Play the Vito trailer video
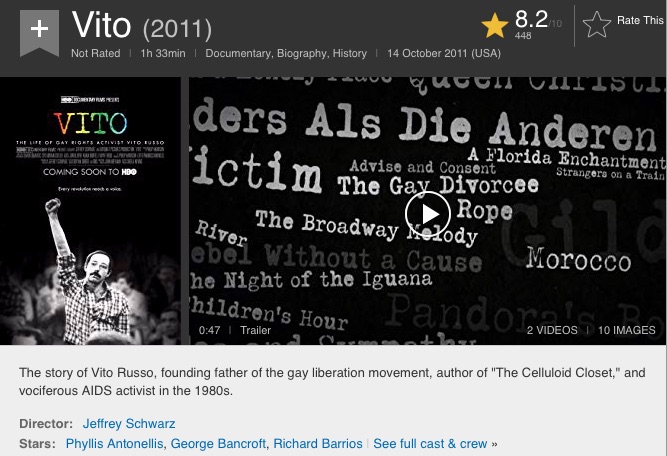The width and height of the screenshot is (667, 456). (427, 213)
